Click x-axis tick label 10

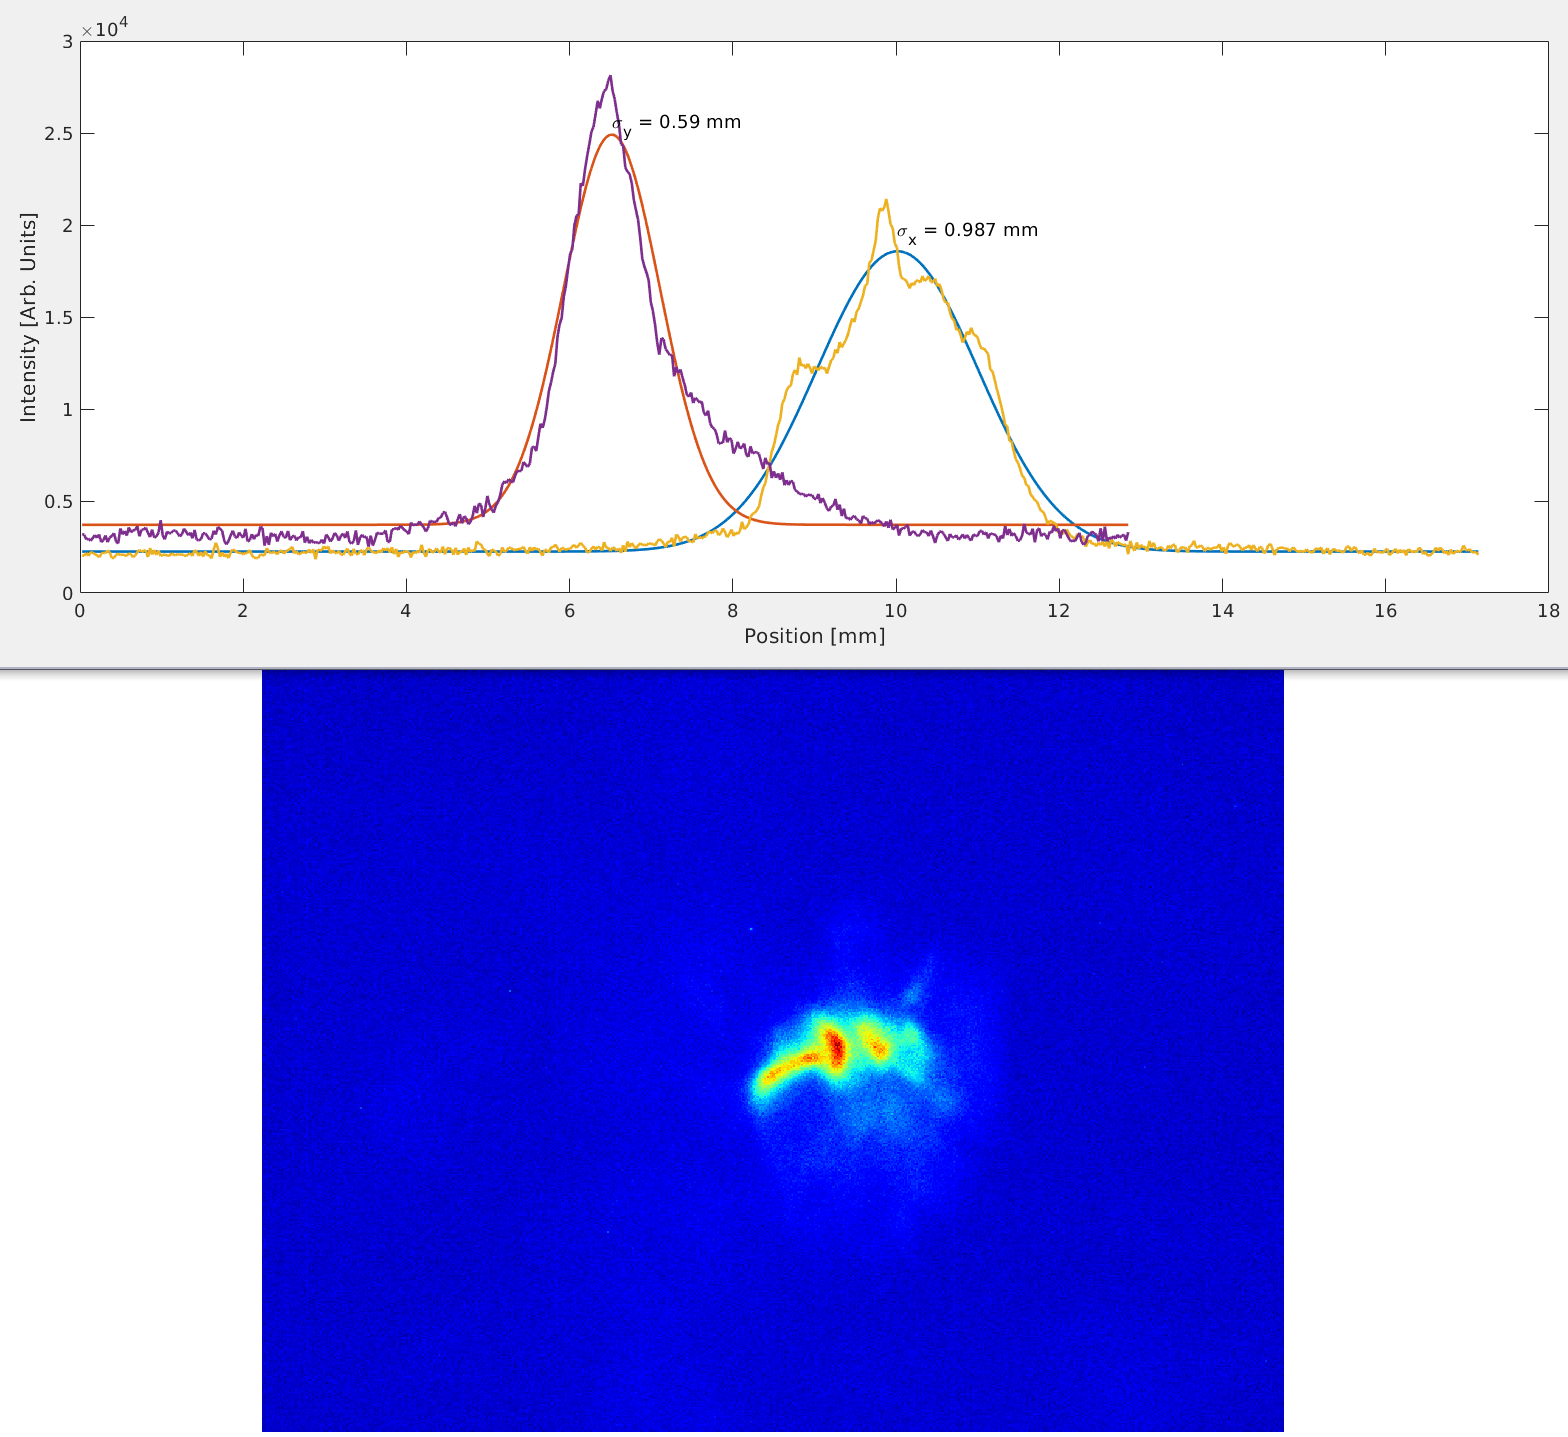pyautogui.click(x=896, y=611)
